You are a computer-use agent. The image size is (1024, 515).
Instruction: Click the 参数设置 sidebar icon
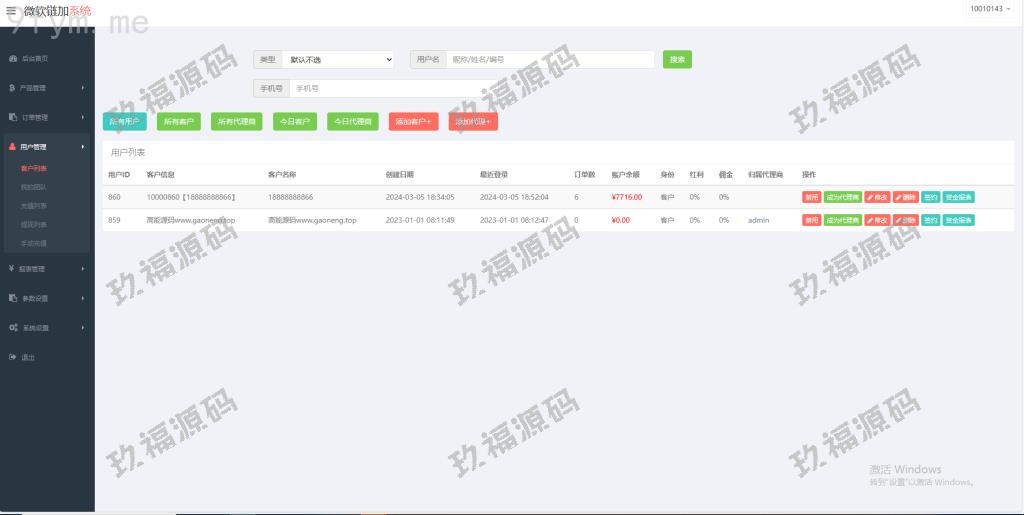point(12,298)
